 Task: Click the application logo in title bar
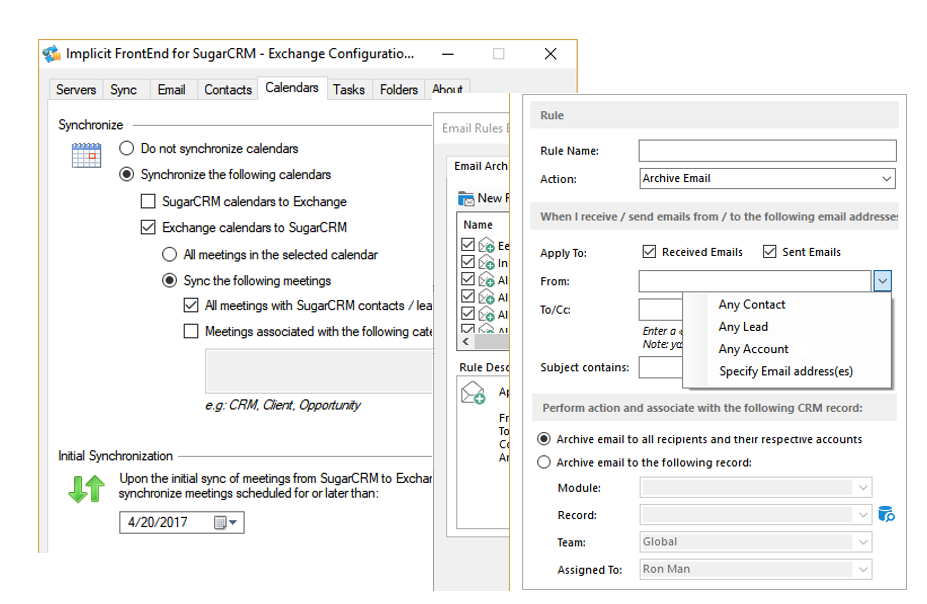tap(51, 53)
